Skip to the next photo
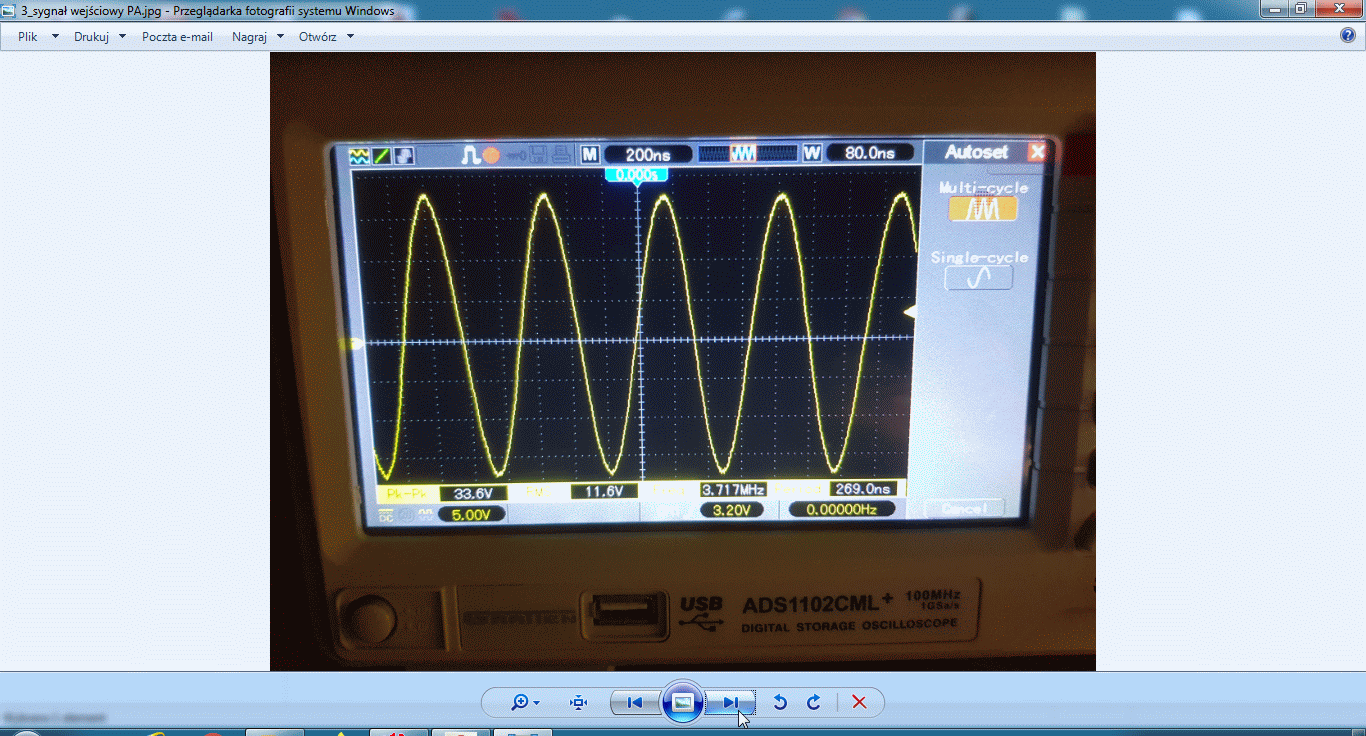The height and width of the screenshot is (736, 1366). (730, 703)
